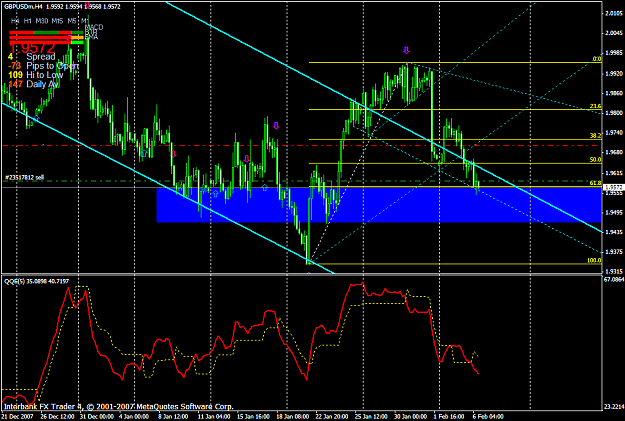Click the blue up arrow on lower channel line near 21 Dec
The width and height of the screenshot is (625, 421).
click(36, 118)
